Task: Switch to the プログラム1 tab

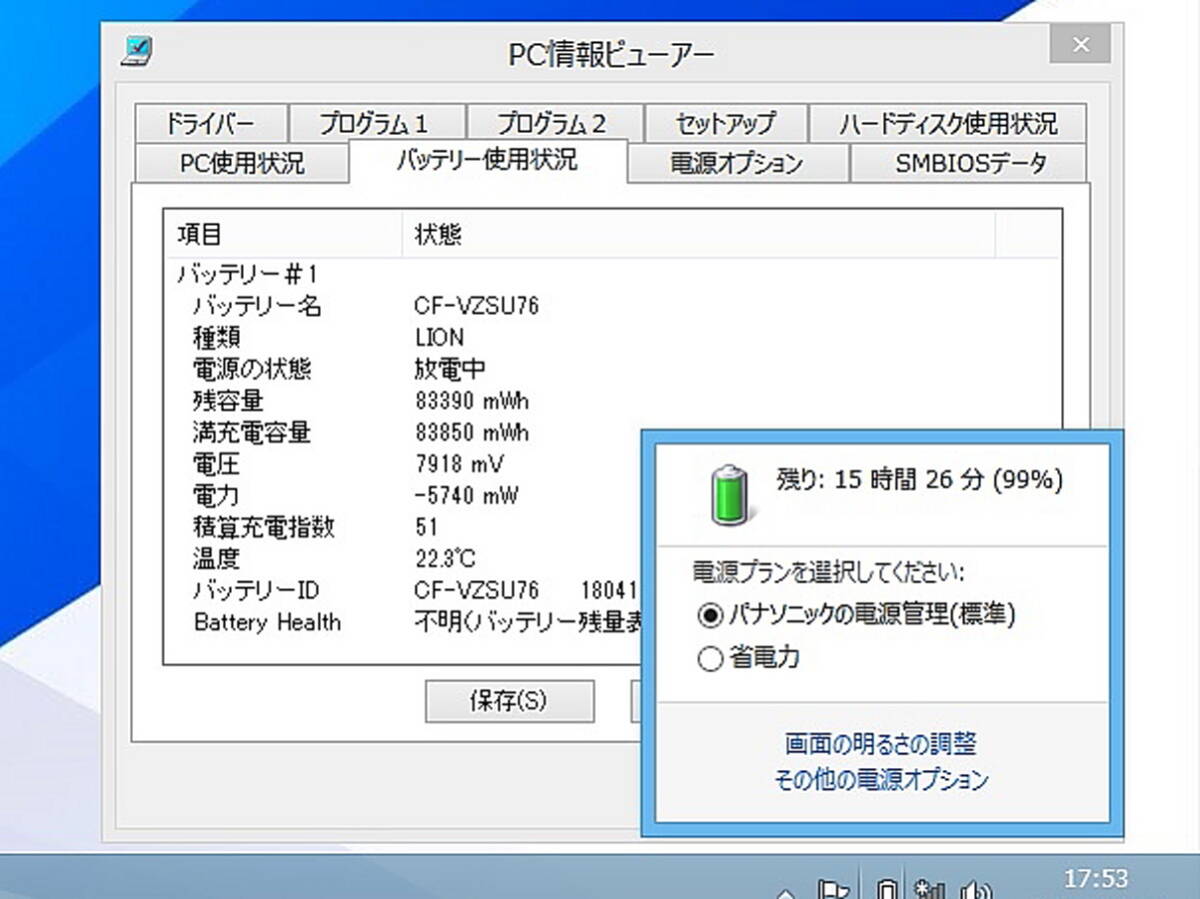Action: [376, 124]
